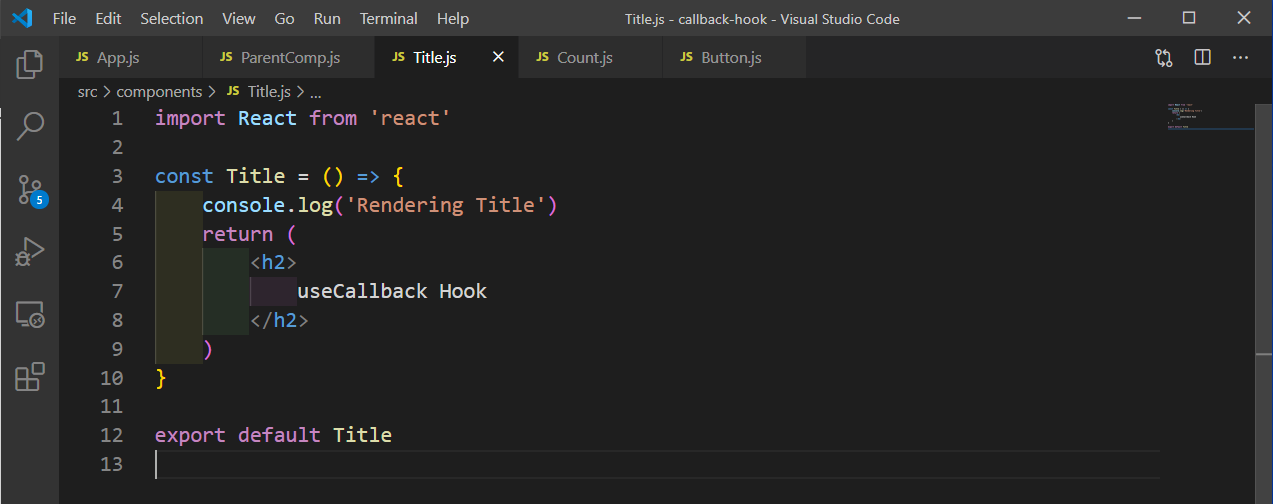The height and width of the screenshot is (504, 1273).
Task: Click line number 10 in gutter
Action: tap(112, 378)
